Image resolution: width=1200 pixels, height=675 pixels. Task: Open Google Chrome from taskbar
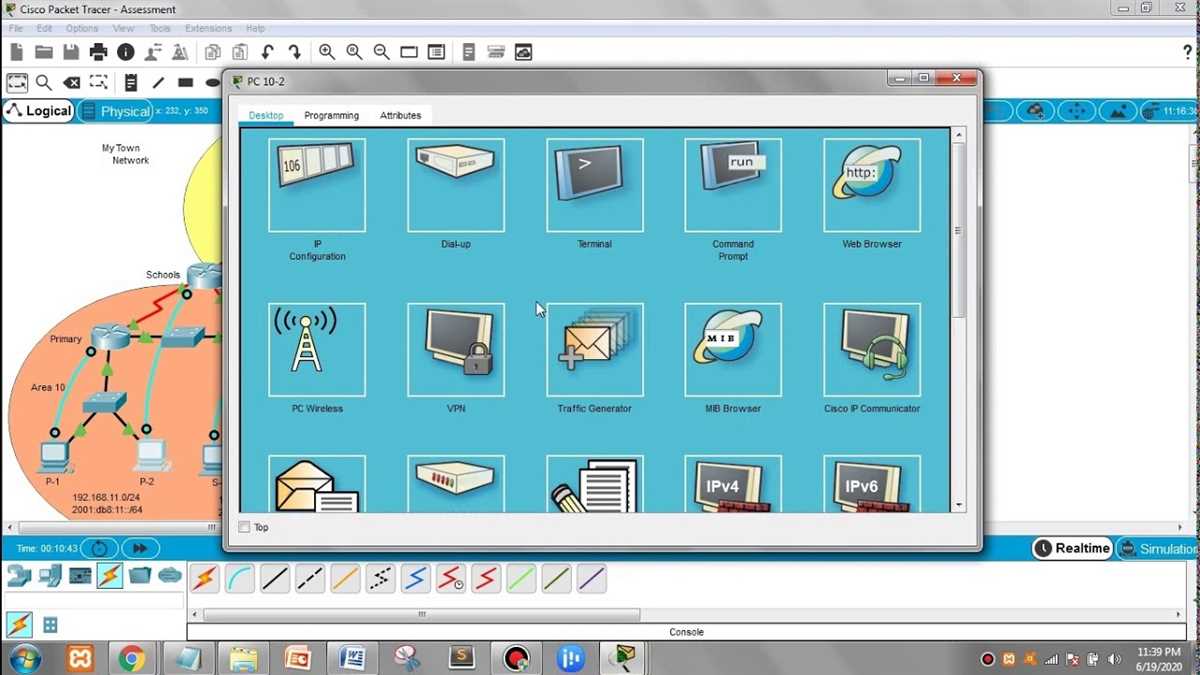[130, 658]
